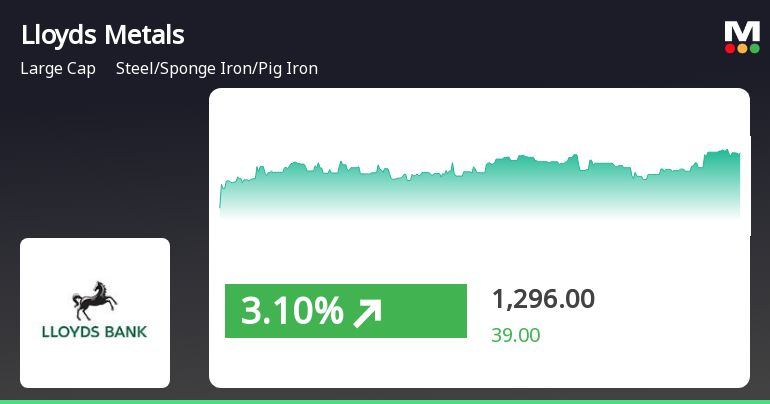Click the green bar along the bottom edge
The width and height of the screenshot is (770, 404).
coord(385,401)
